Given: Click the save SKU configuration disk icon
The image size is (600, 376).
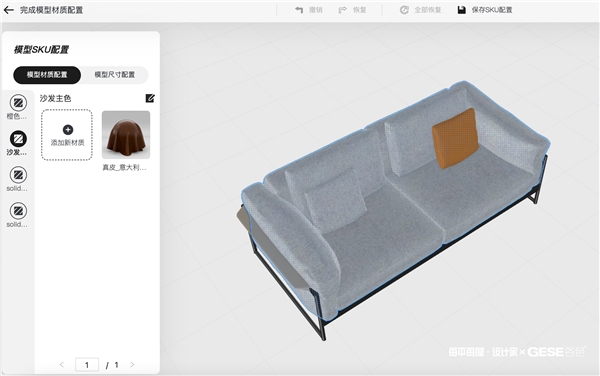Looking at the screenshot, I should tap(462, 10).
